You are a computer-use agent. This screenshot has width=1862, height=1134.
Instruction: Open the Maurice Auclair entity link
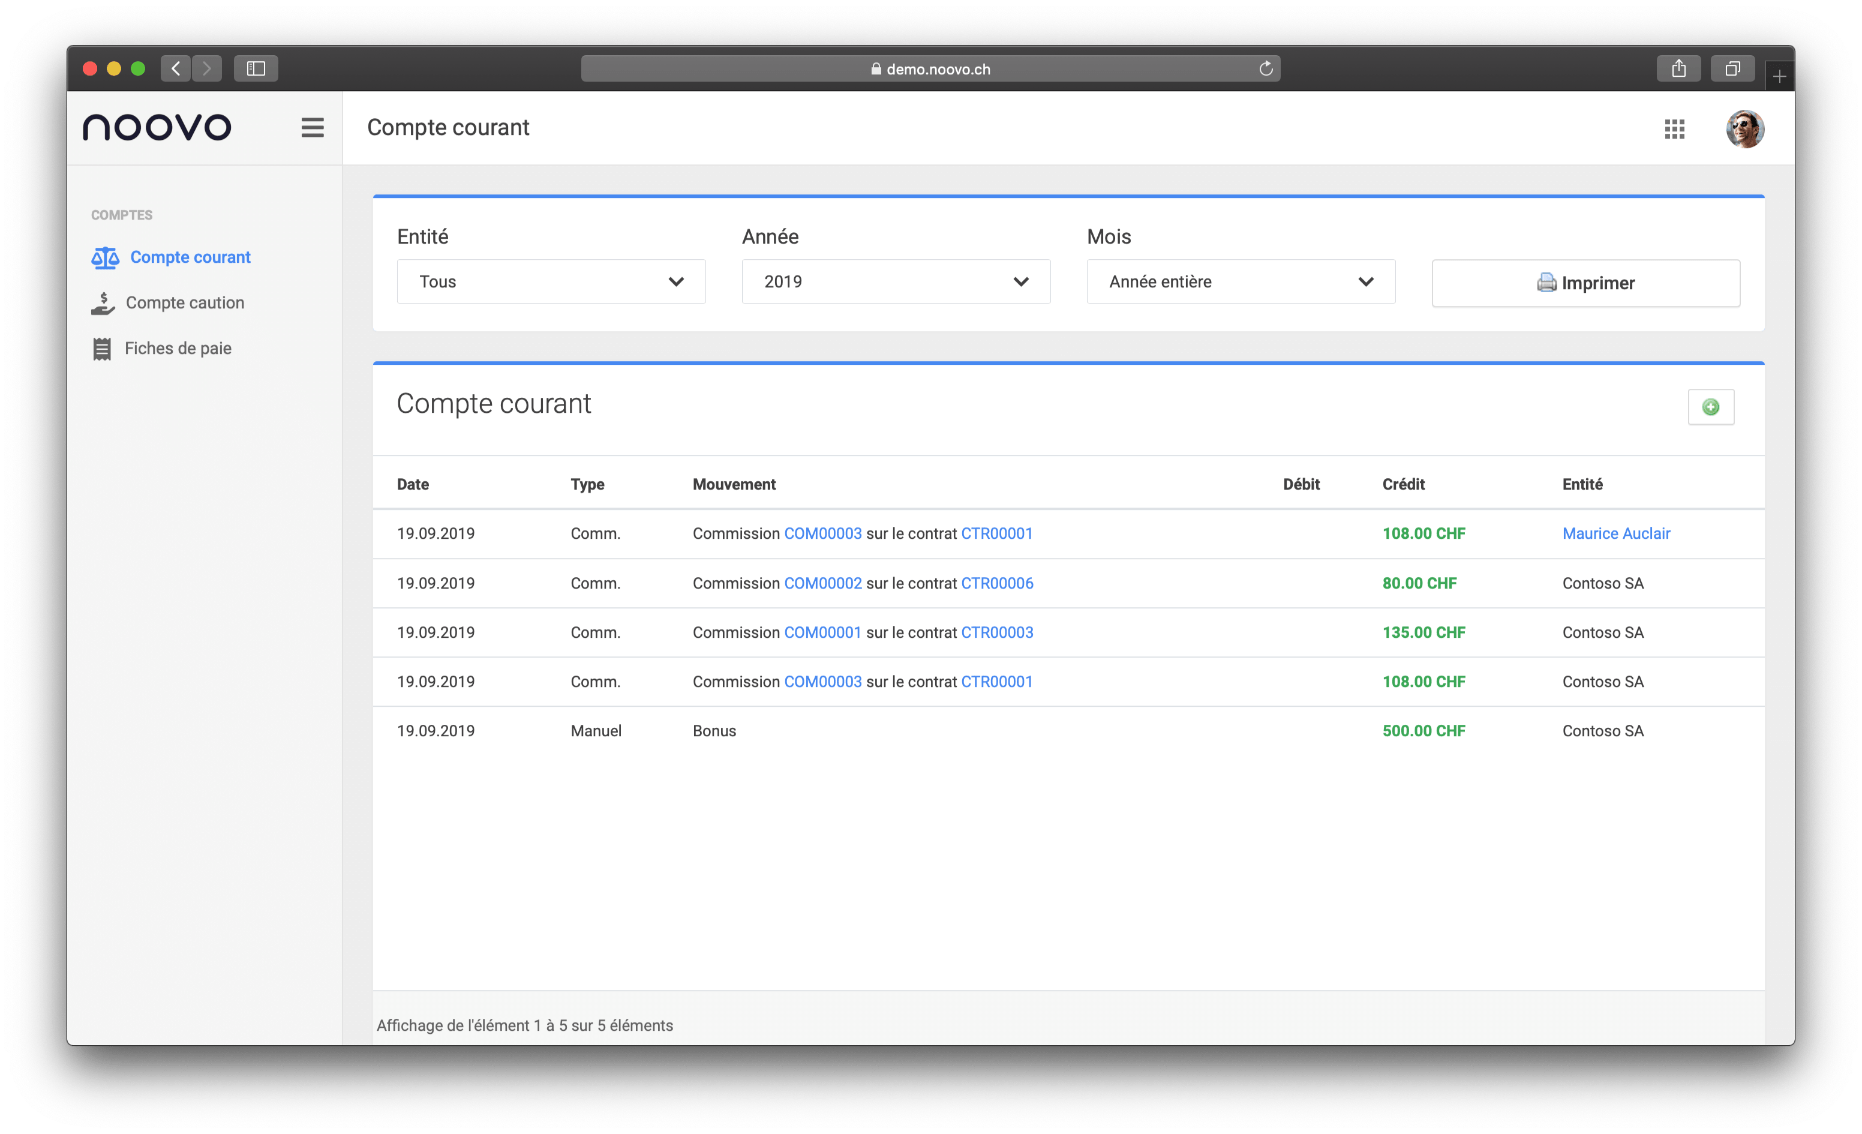click(1616, 534)
